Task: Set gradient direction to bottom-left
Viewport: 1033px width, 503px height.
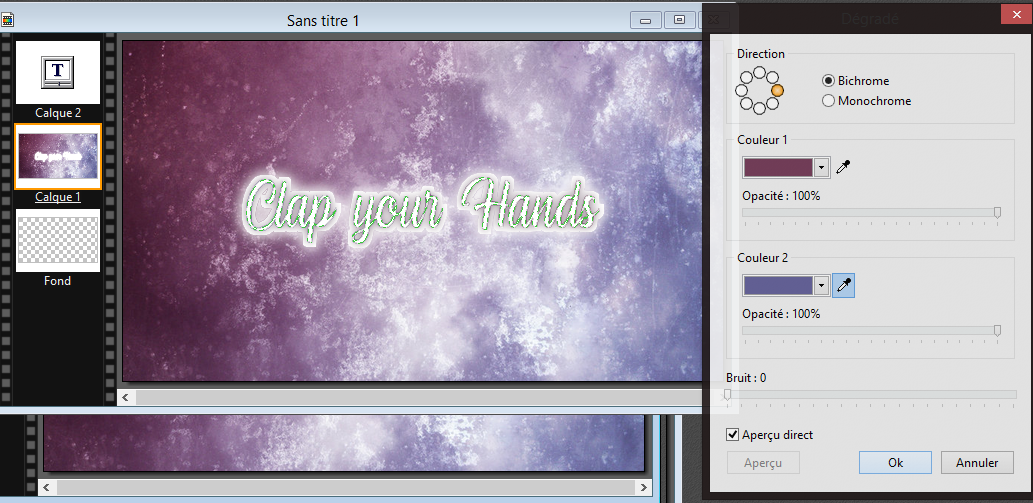Action: click(746, 103)
